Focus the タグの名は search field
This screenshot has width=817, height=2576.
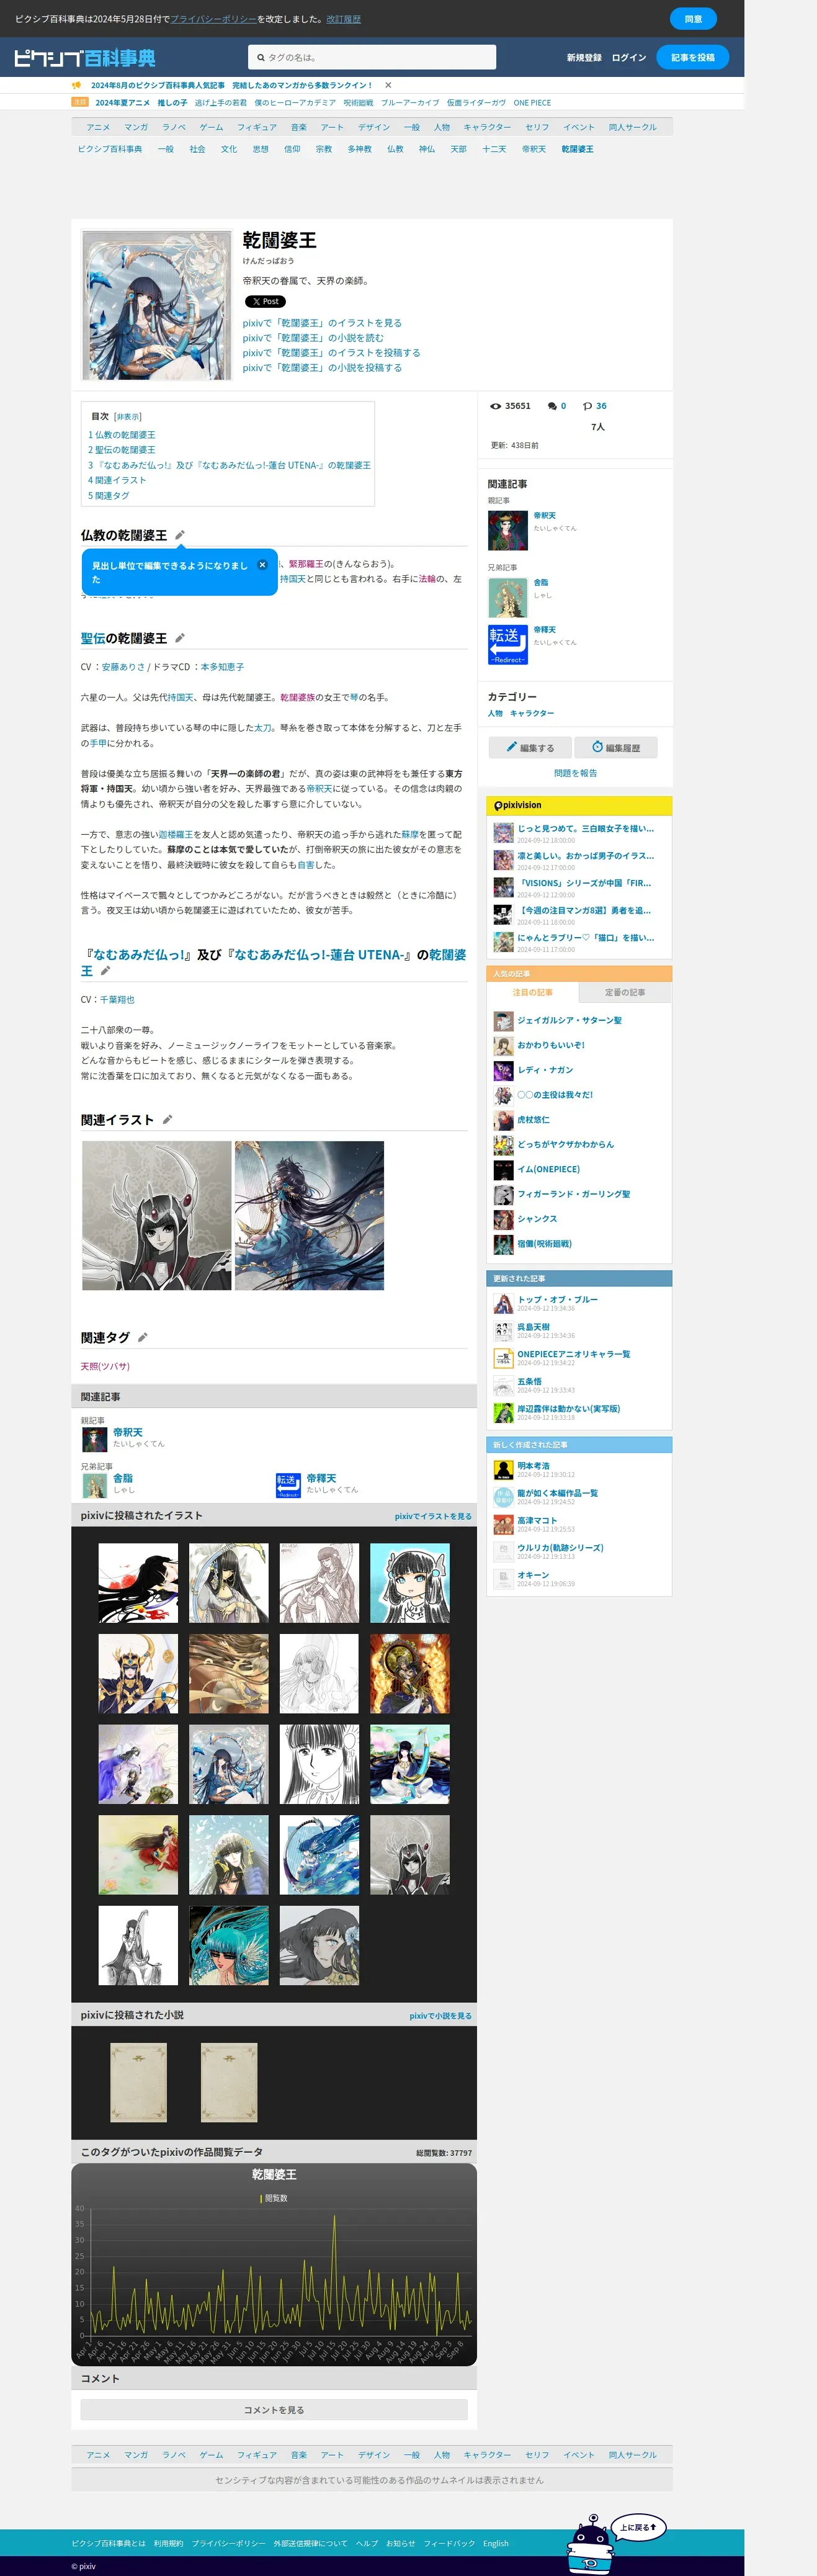click(x=372, y=57)
